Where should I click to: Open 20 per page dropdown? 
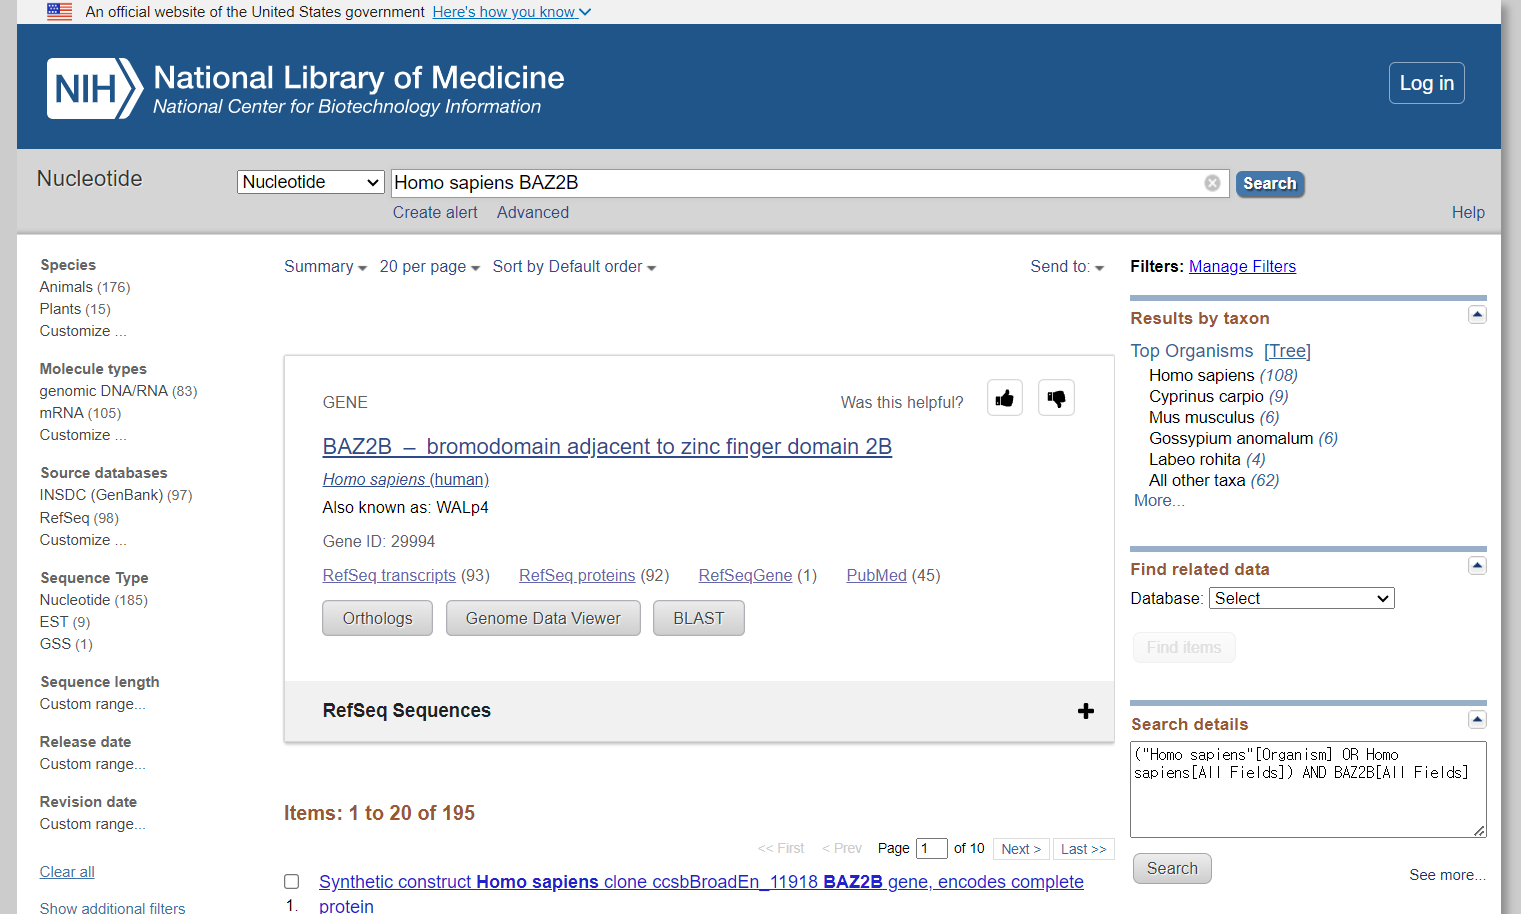point(430,267)
